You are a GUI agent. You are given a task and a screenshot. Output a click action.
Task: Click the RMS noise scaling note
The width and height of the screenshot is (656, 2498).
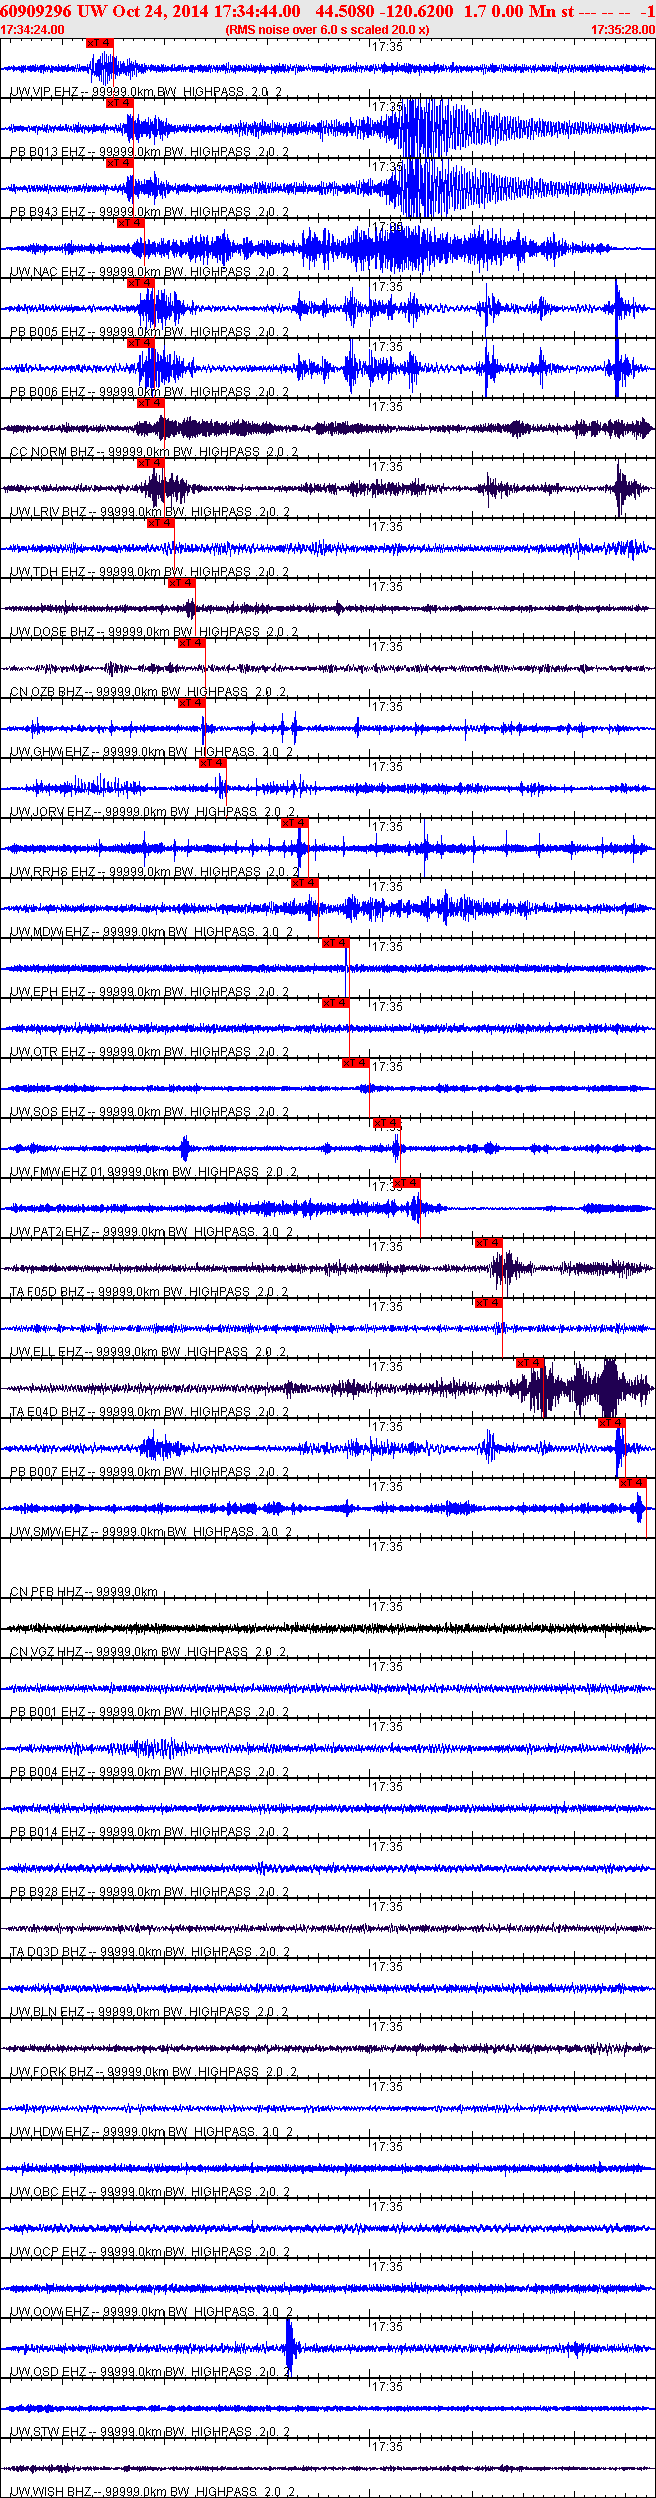[328, 30]
